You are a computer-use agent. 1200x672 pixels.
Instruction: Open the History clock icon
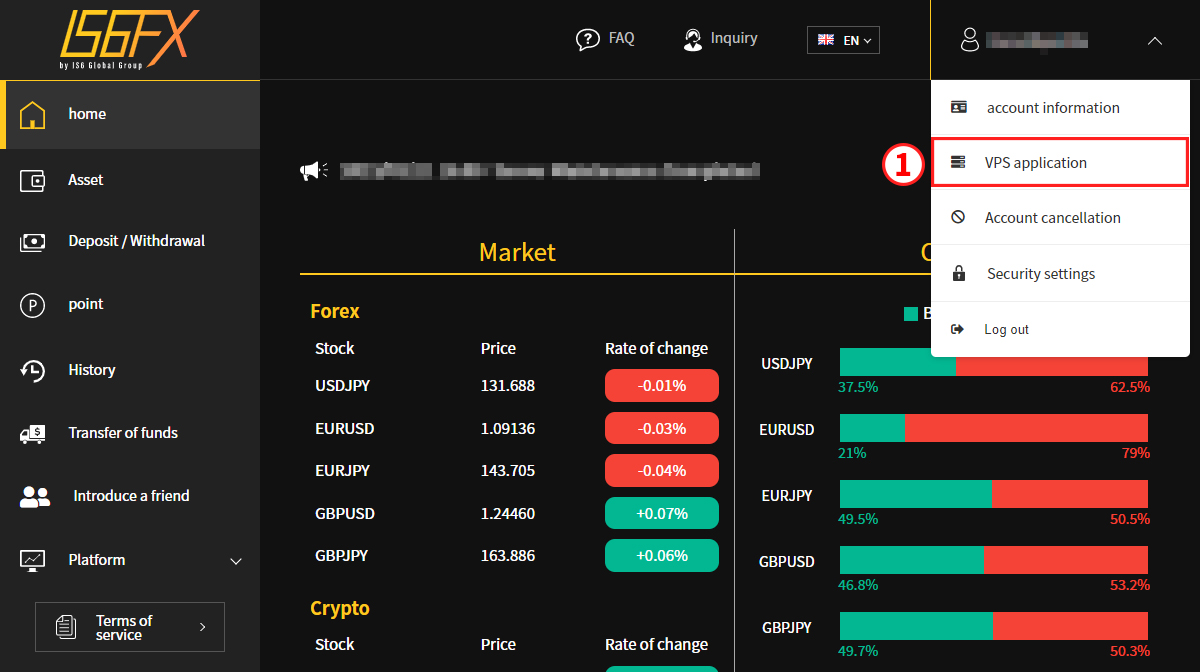[x=33, y=370]
